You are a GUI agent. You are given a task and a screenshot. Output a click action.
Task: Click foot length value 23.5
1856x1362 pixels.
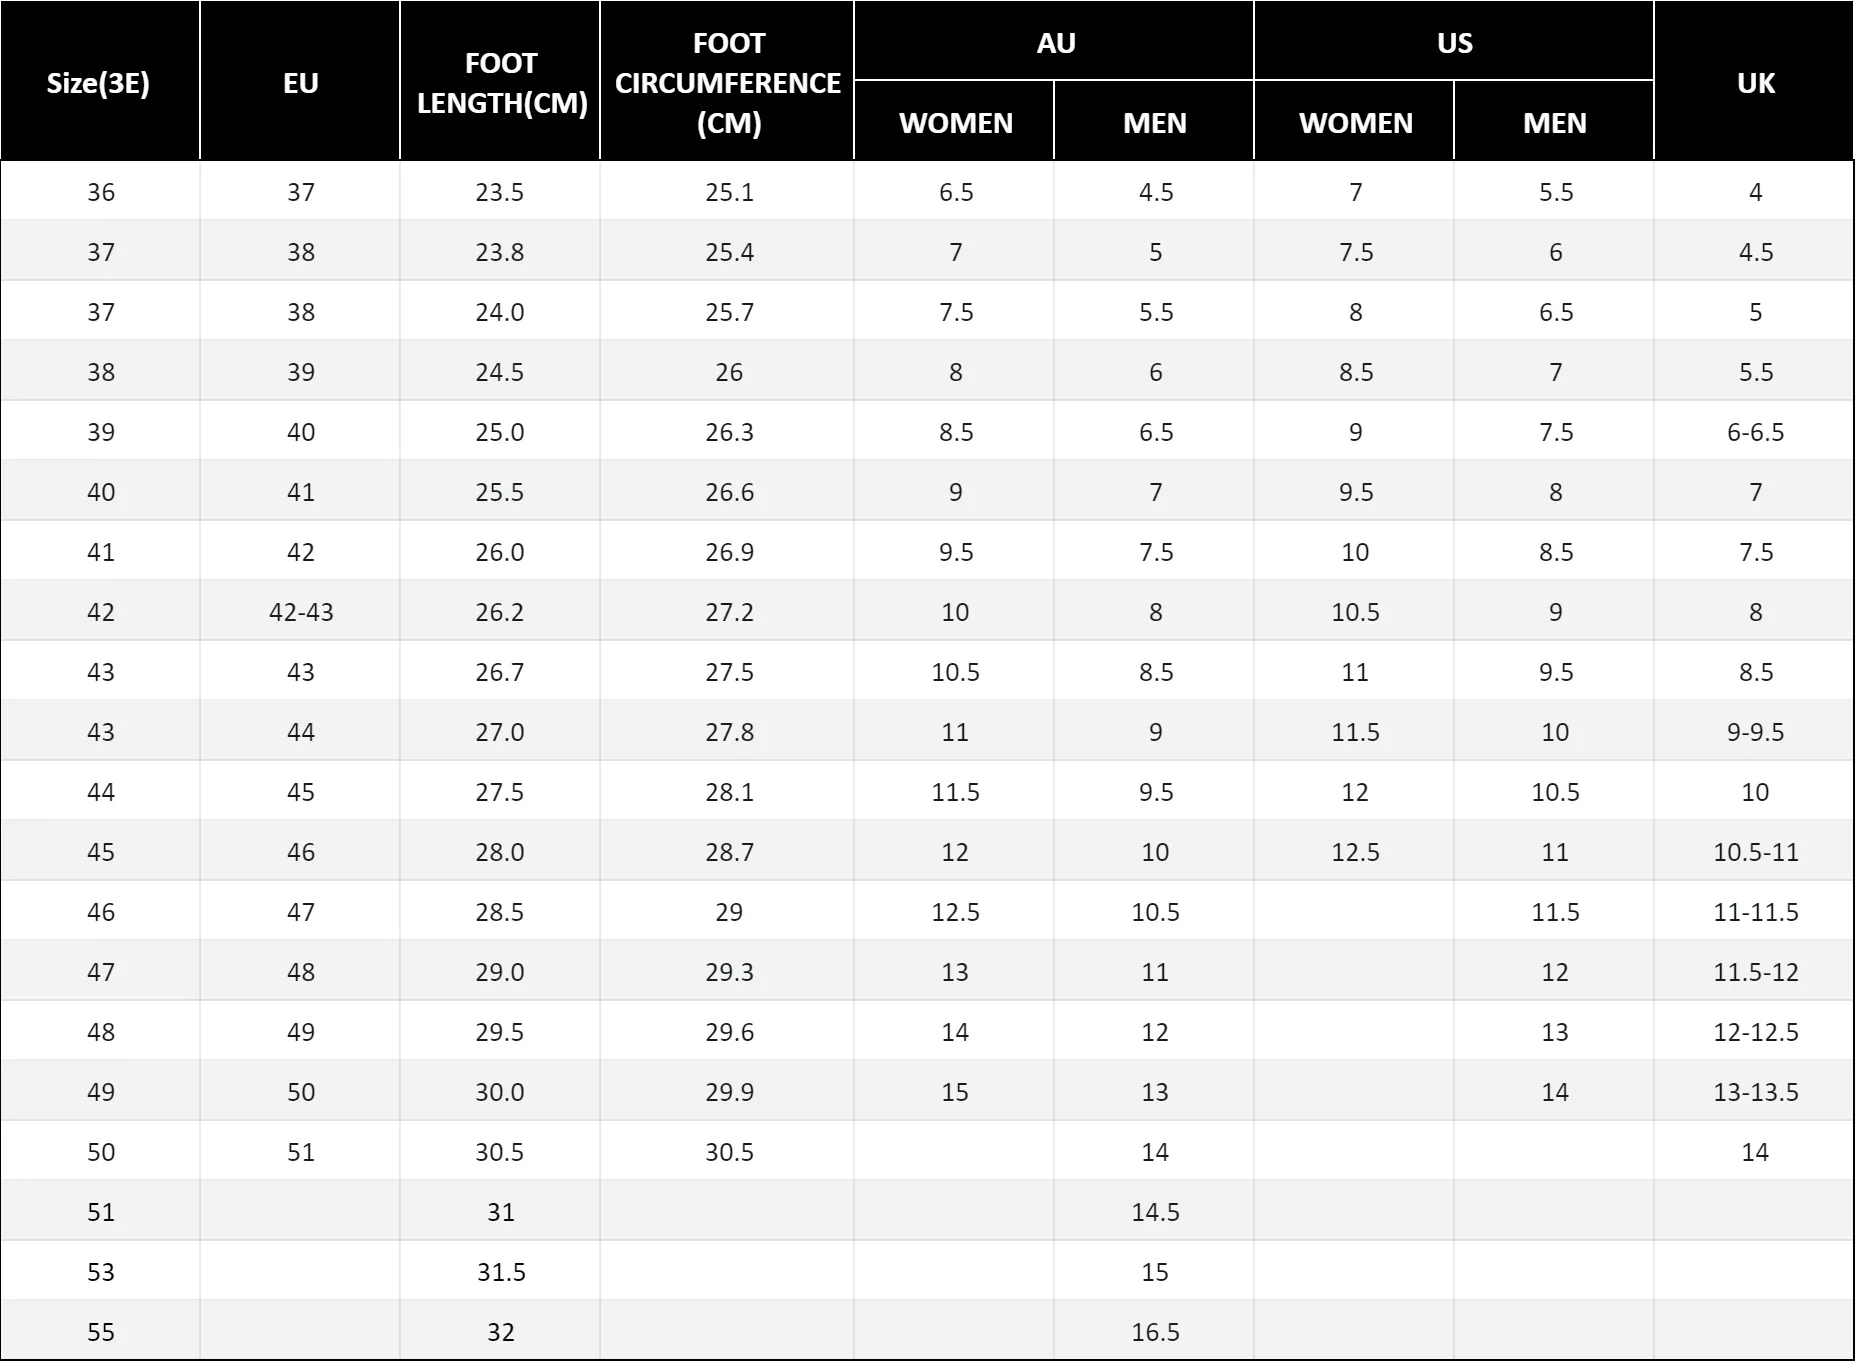point(499,192)
